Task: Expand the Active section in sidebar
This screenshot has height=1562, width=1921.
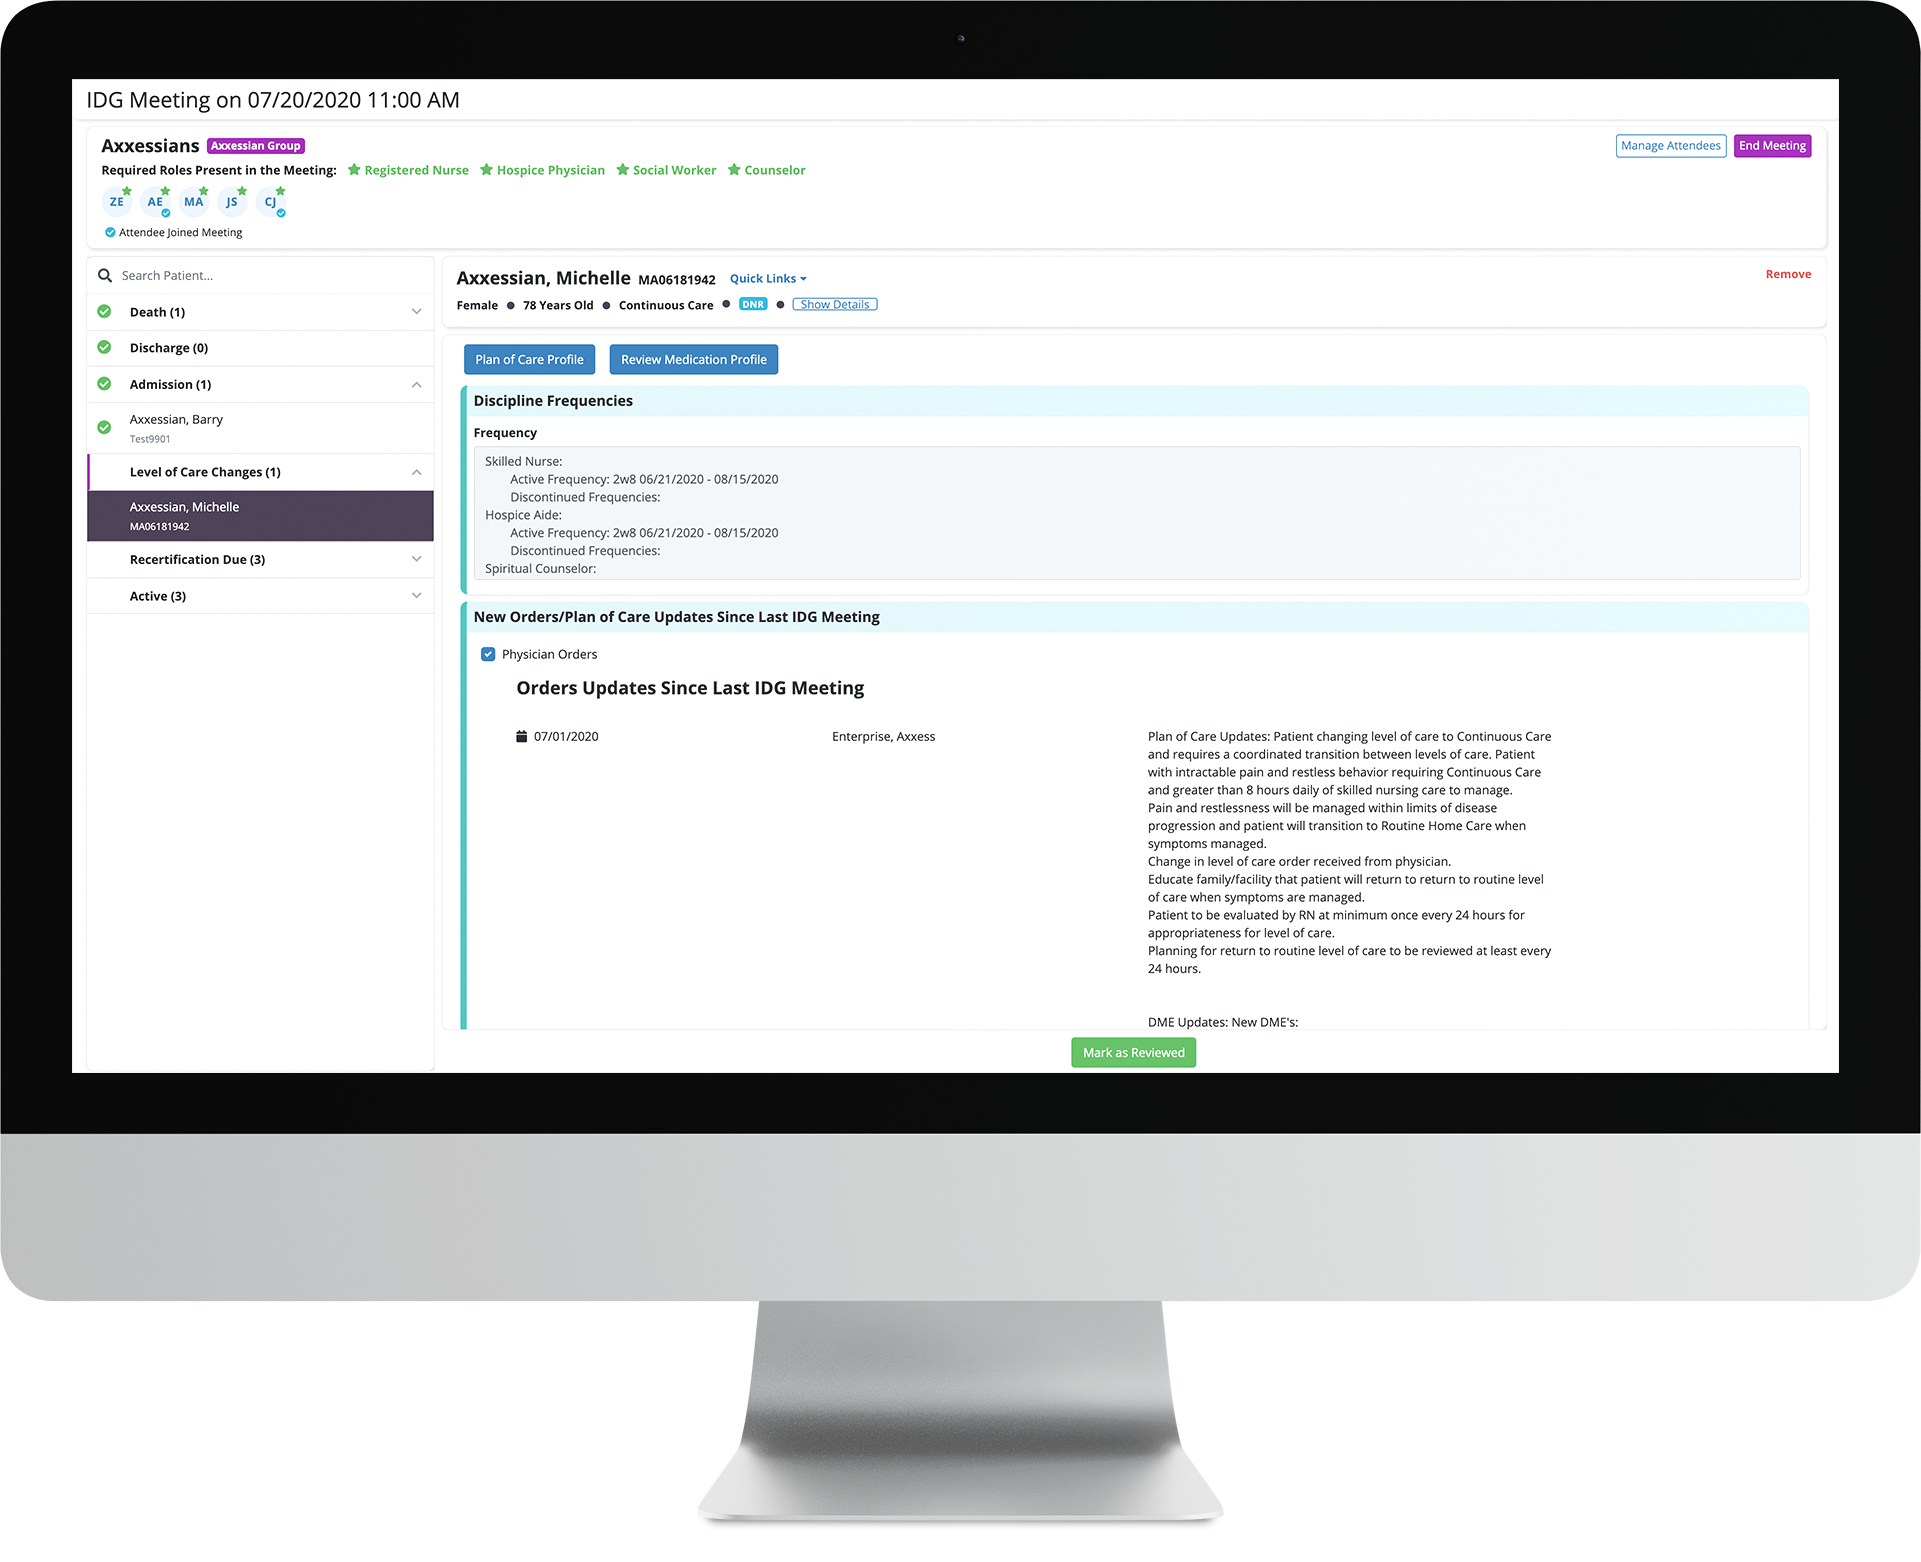Action: tap(413, 596)
